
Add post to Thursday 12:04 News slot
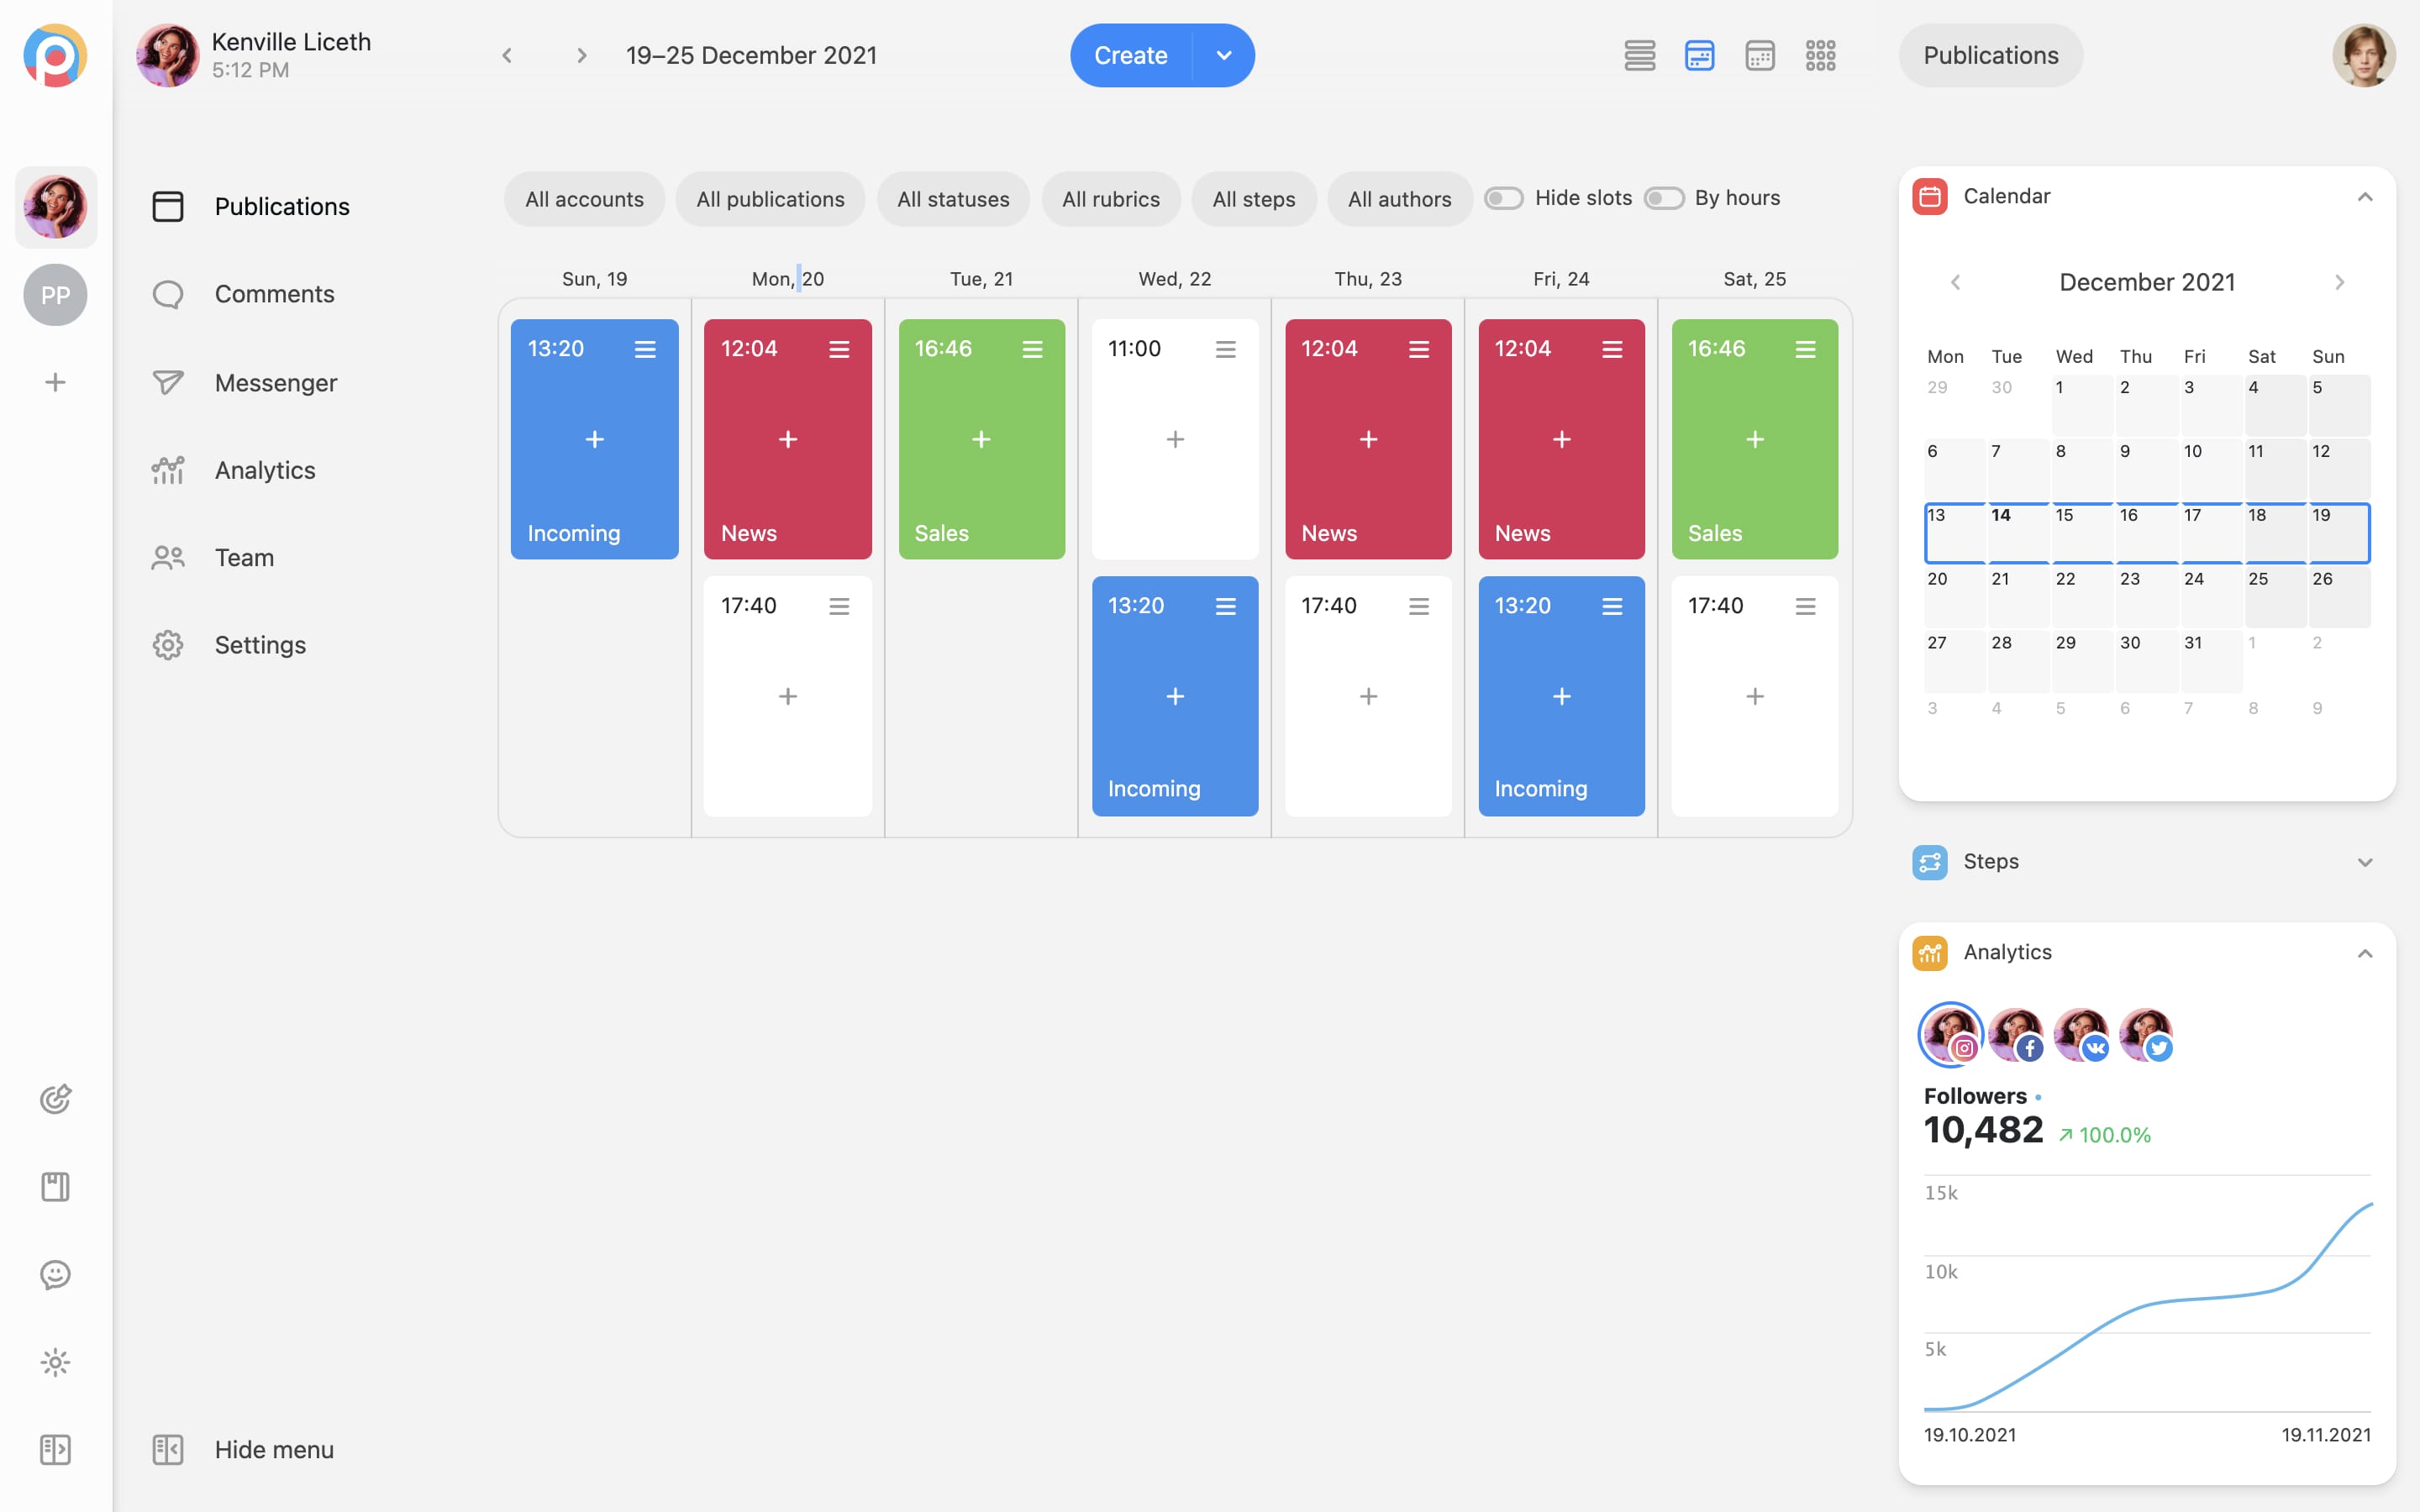click(1368, 439)
